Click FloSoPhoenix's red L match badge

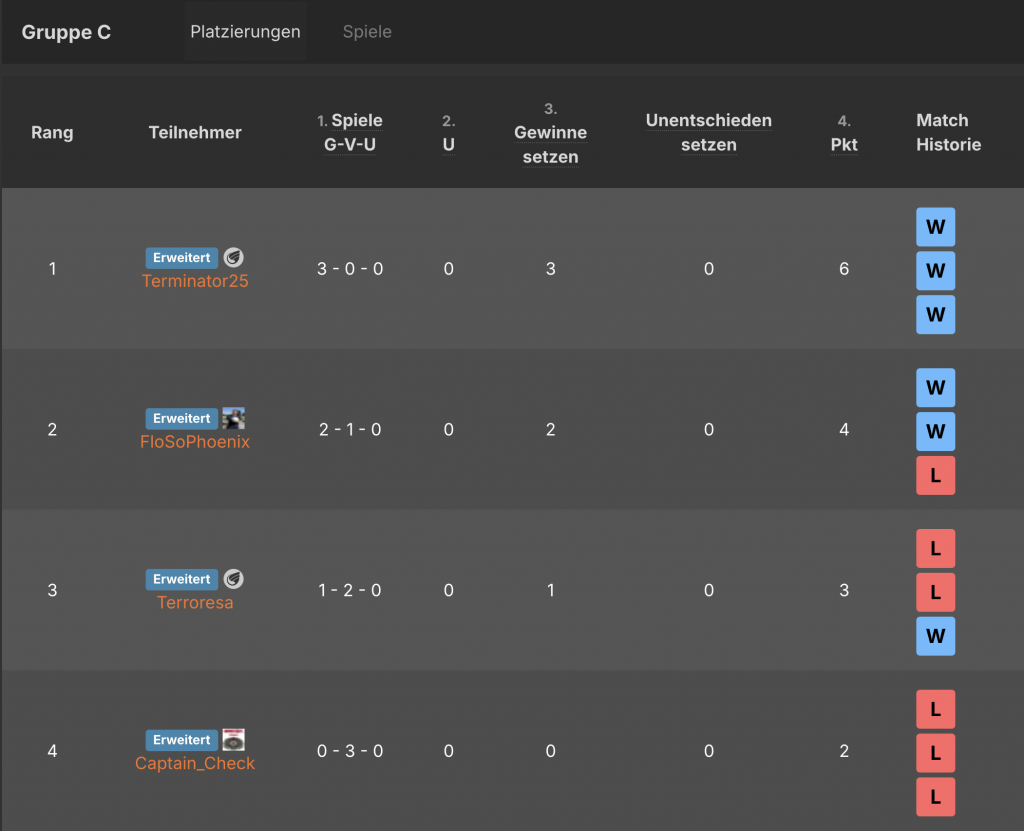935,476
